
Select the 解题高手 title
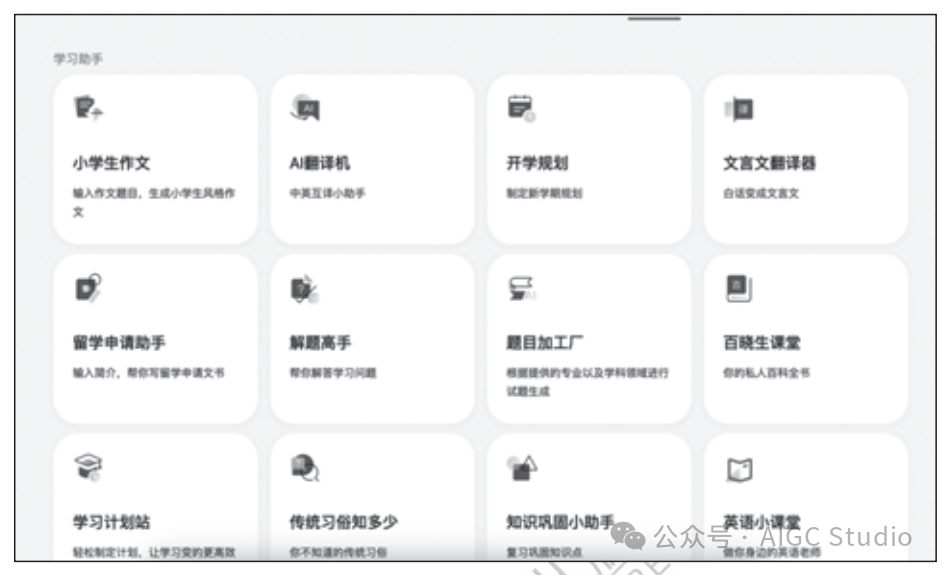coord(320,343)
